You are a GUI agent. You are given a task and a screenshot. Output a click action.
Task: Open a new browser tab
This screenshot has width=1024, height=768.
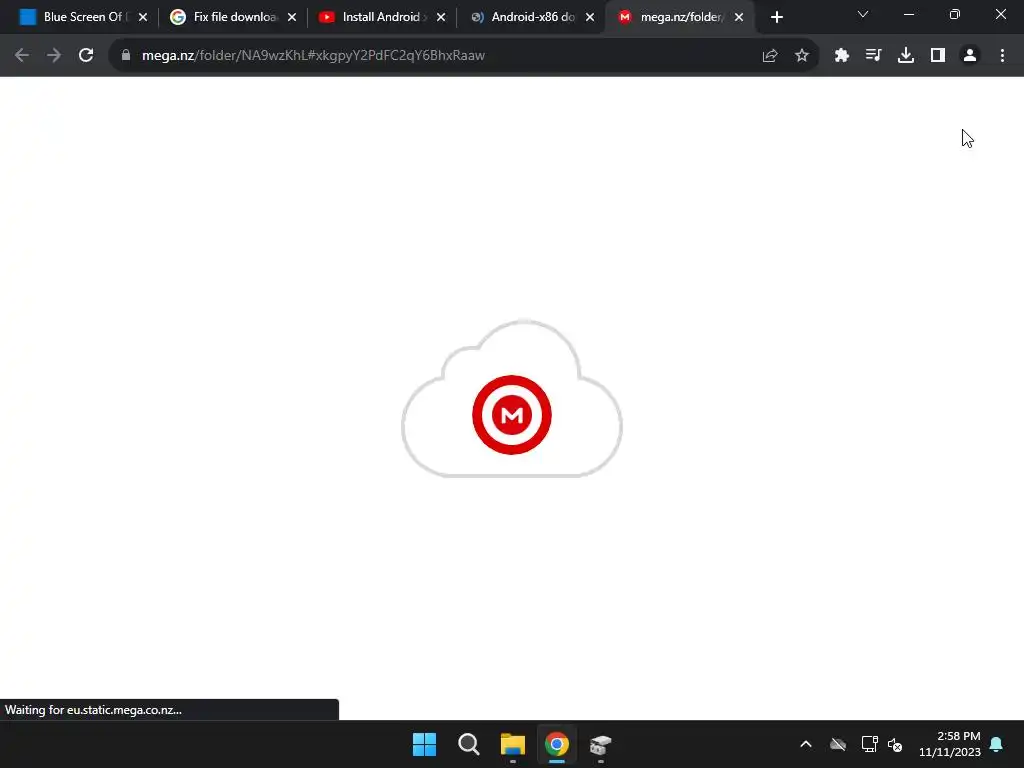(776, 17)
